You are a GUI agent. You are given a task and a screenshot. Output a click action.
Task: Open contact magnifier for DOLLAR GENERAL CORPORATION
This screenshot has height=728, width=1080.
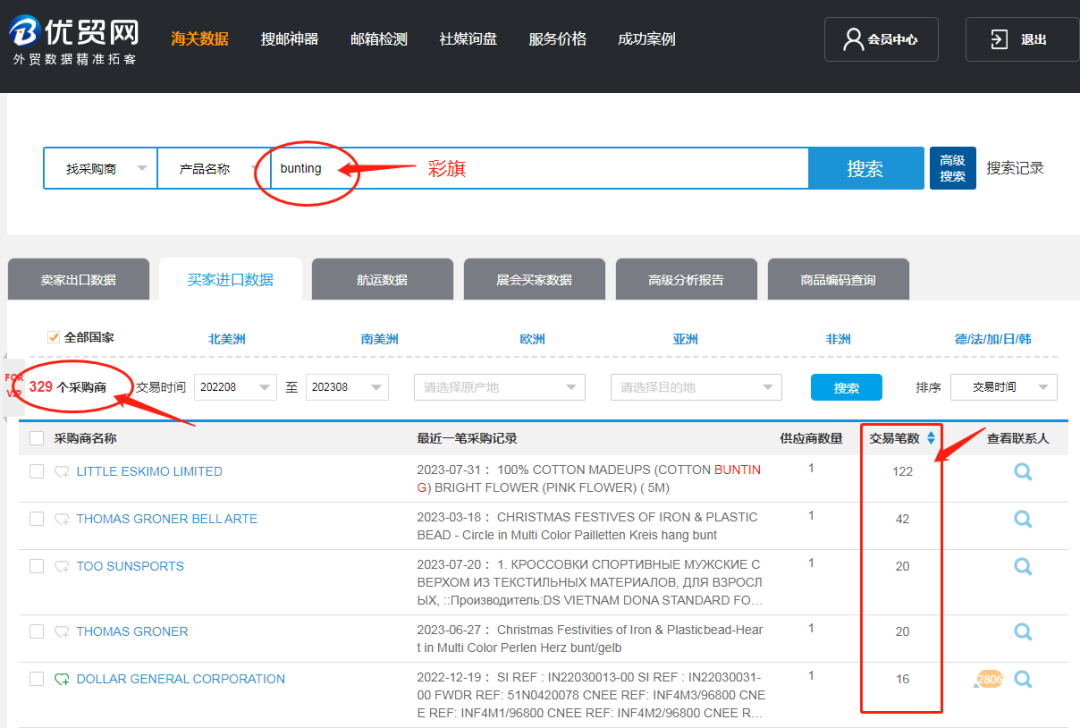[1023, 679]
